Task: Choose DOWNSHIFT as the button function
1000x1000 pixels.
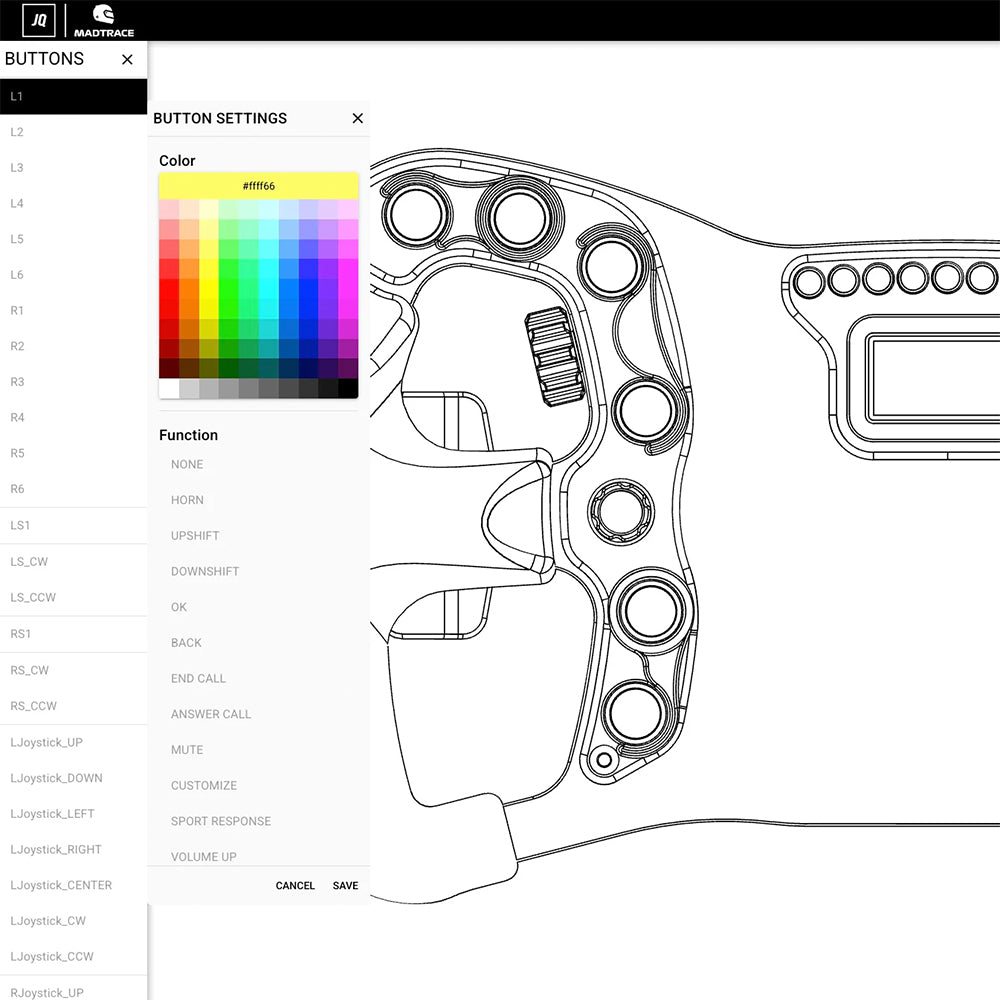Action: click(x=204, y=571)
